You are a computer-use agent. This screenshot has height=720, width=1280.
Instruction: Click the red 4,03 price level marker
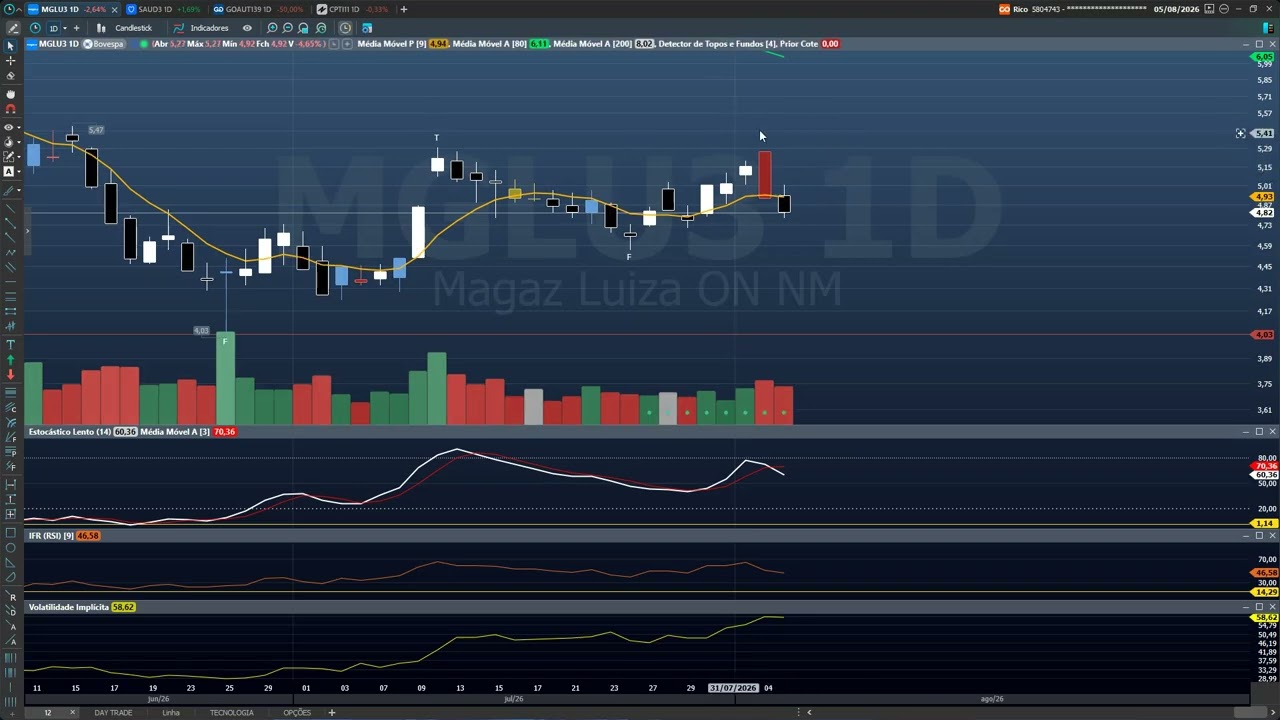click(1264, 335)
